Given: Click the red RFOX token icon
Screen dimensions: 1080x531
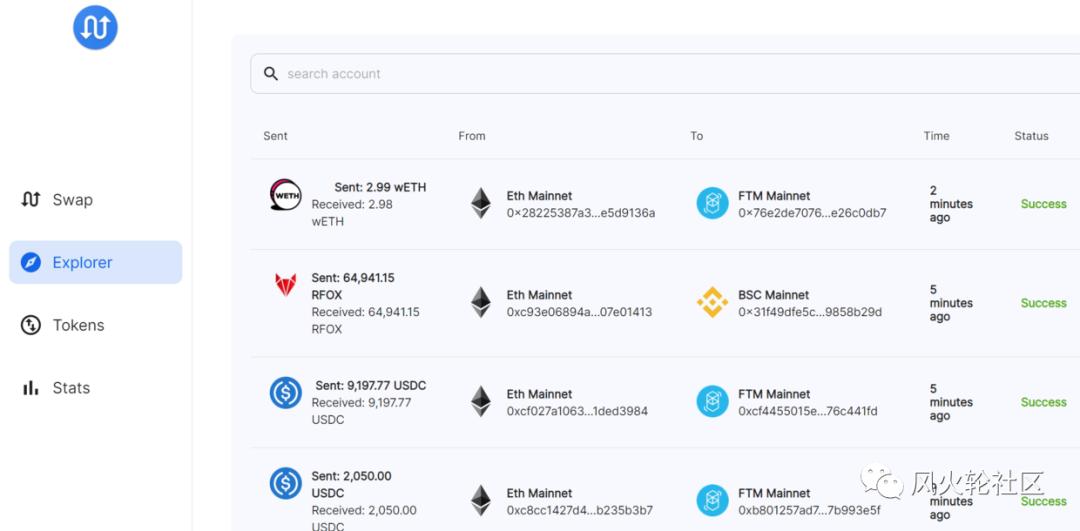Looking at the screenshot, I should (x=286, y=285).
